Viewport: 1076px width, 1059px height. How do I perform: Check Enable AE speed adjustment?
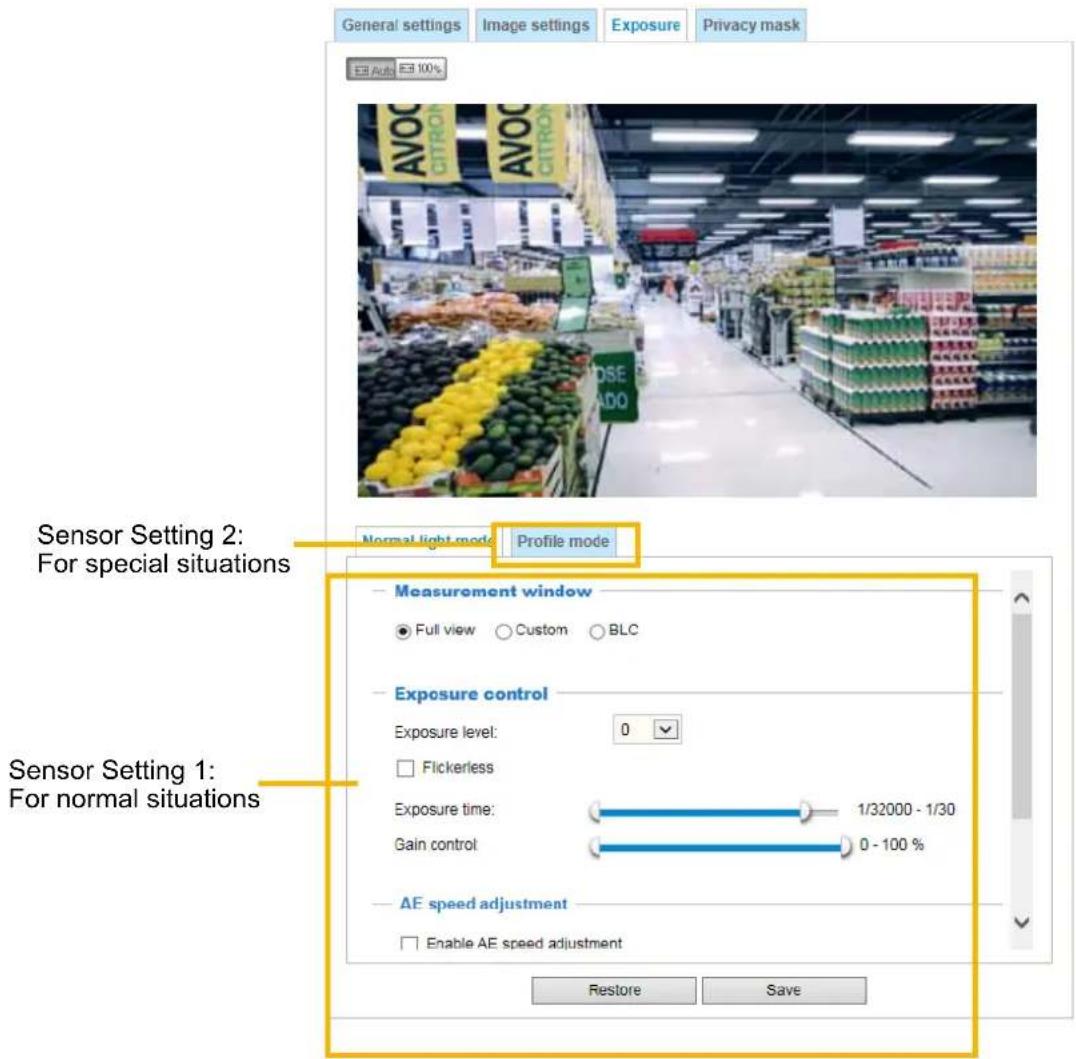point(409,943)
